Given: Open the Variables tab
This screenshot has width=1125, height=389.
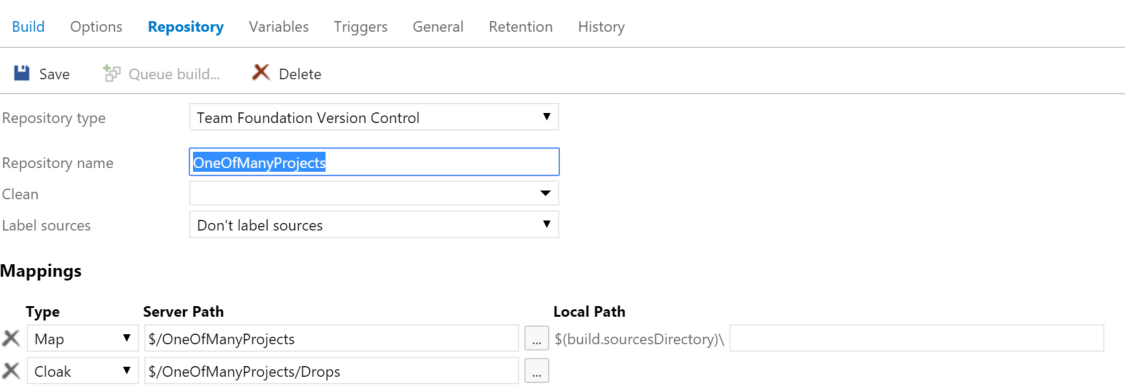Looking at the screenshot, I should (x=278, y=27).
